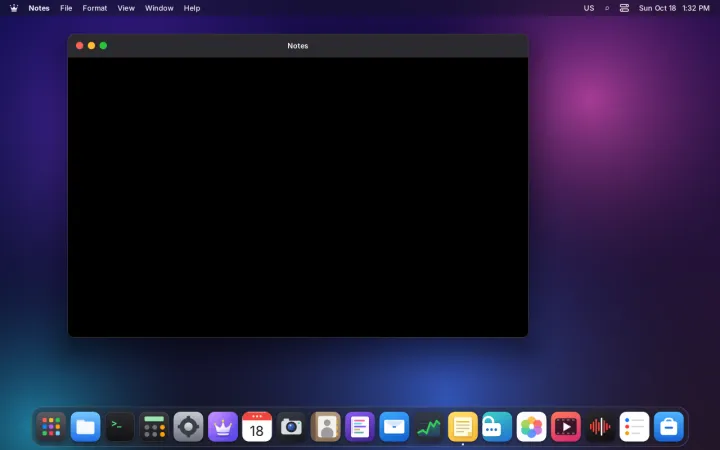Viewport: 720px width, 450px height.
Task: Open the password lock app in dock
Action: [x=497, y=427]
